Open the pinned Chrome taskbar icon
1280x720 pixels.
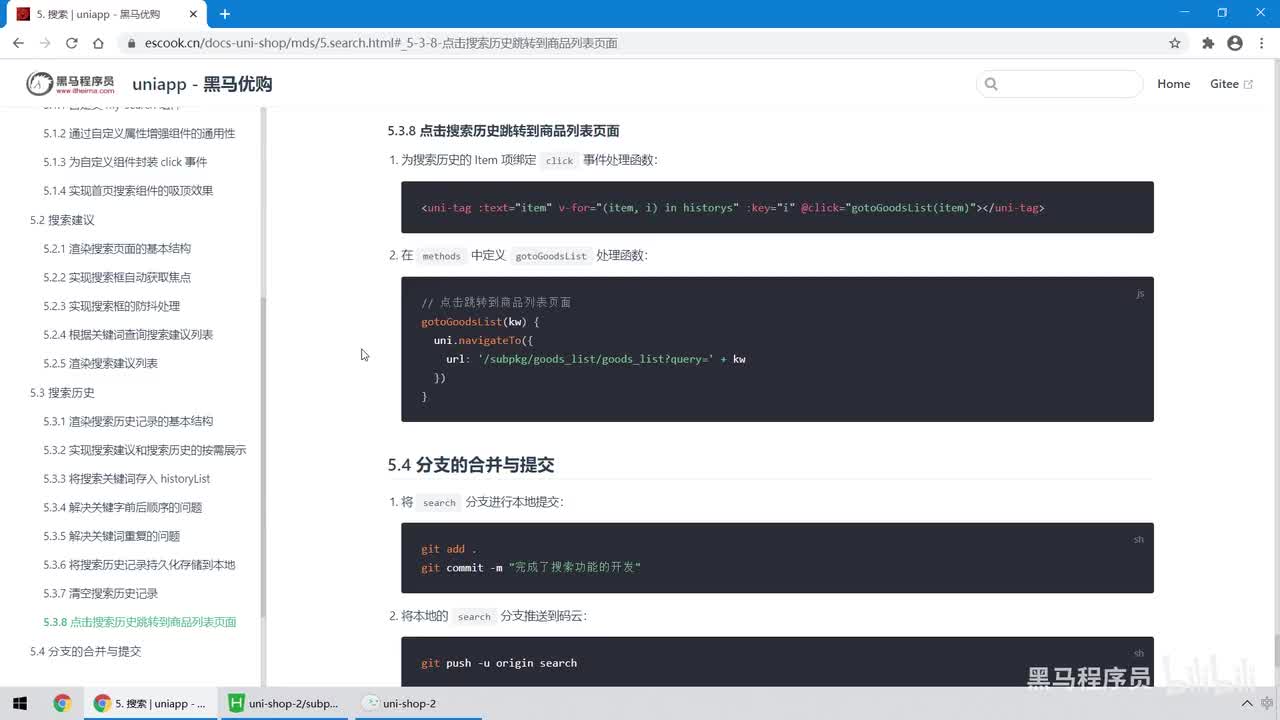coord(62,703)
